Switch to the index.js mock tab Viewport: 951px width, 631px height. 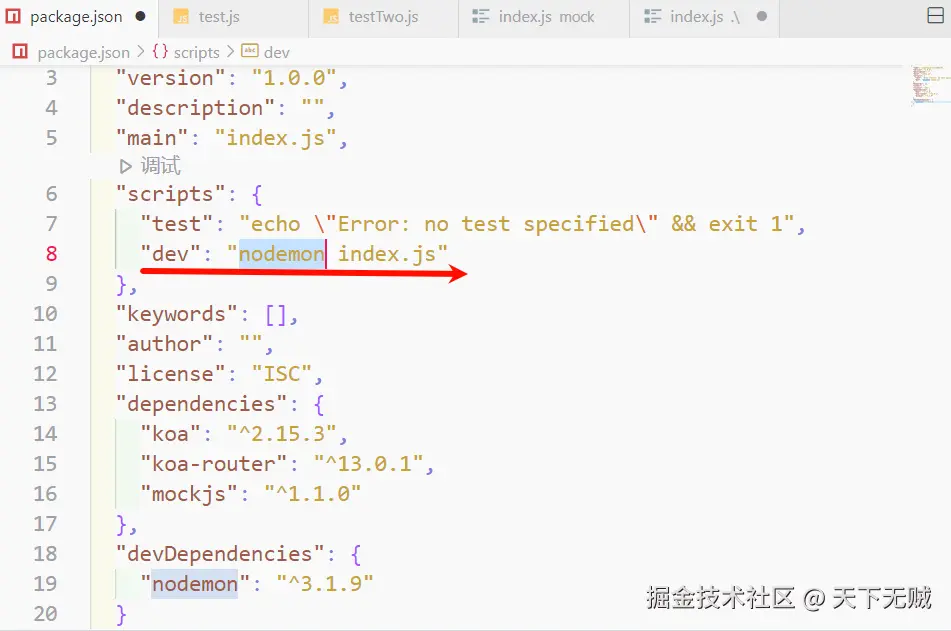click(544, 18)
